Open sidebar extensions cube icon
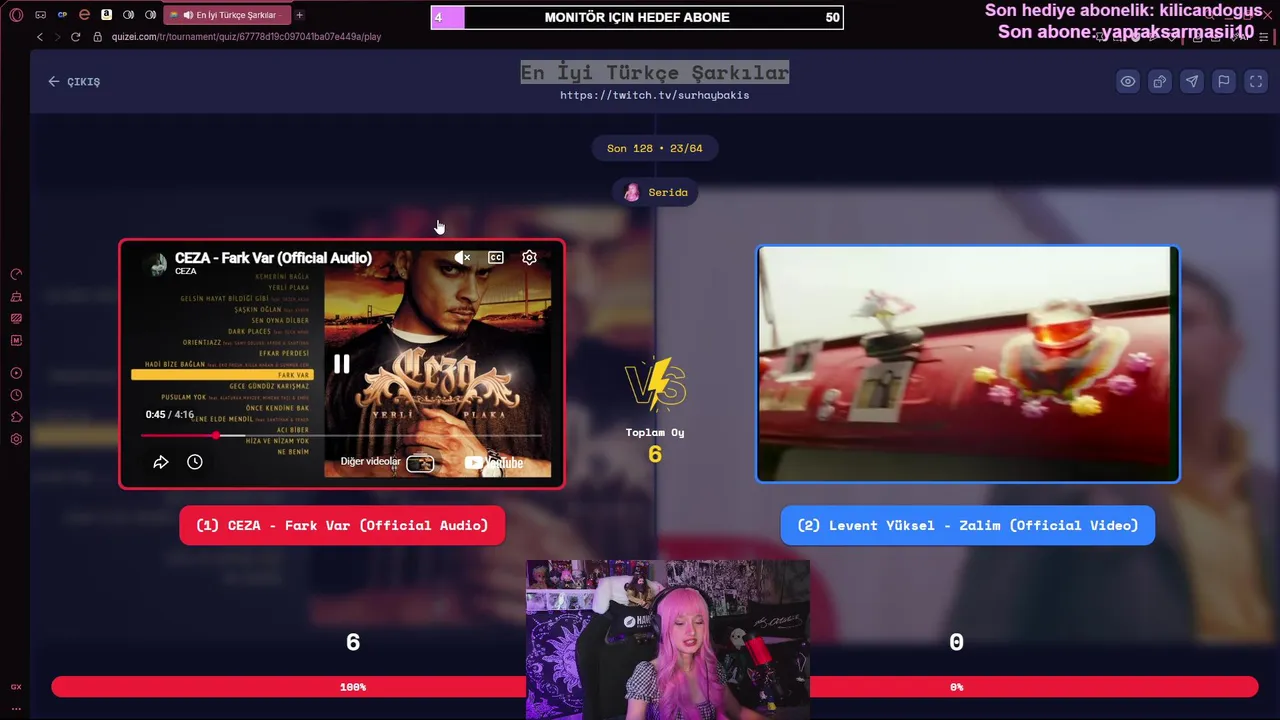Screen dimensions: 1280x720 pyautogui.click(x=16, y=417)
